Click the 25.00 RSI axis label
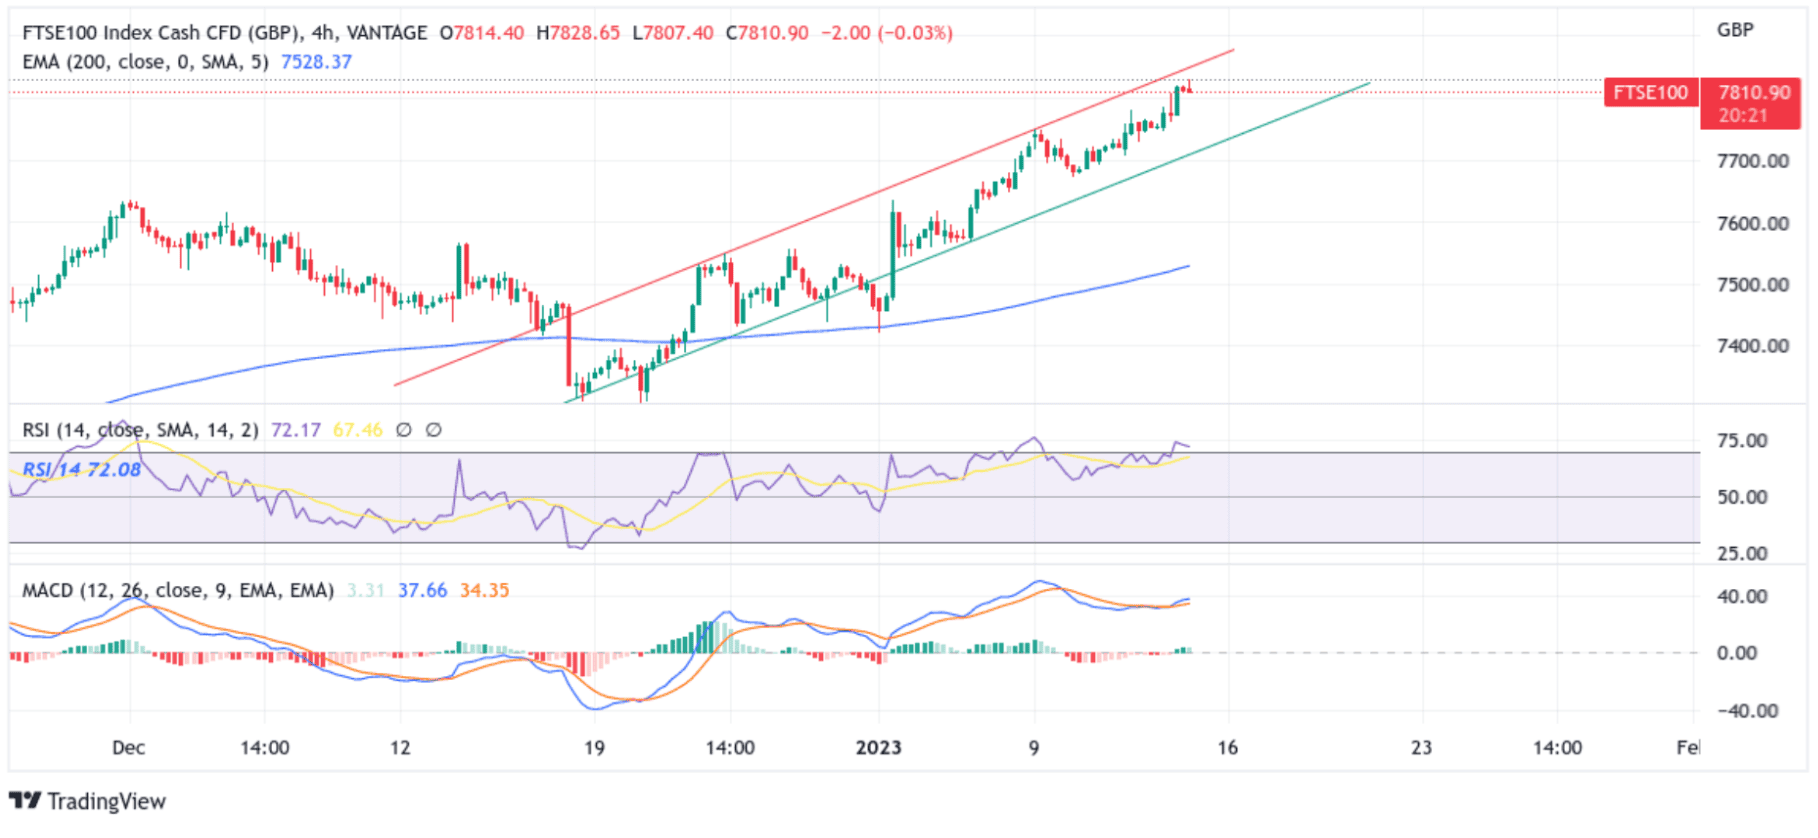Viewport: 1818px width, 838px height. coord(1742,554)
